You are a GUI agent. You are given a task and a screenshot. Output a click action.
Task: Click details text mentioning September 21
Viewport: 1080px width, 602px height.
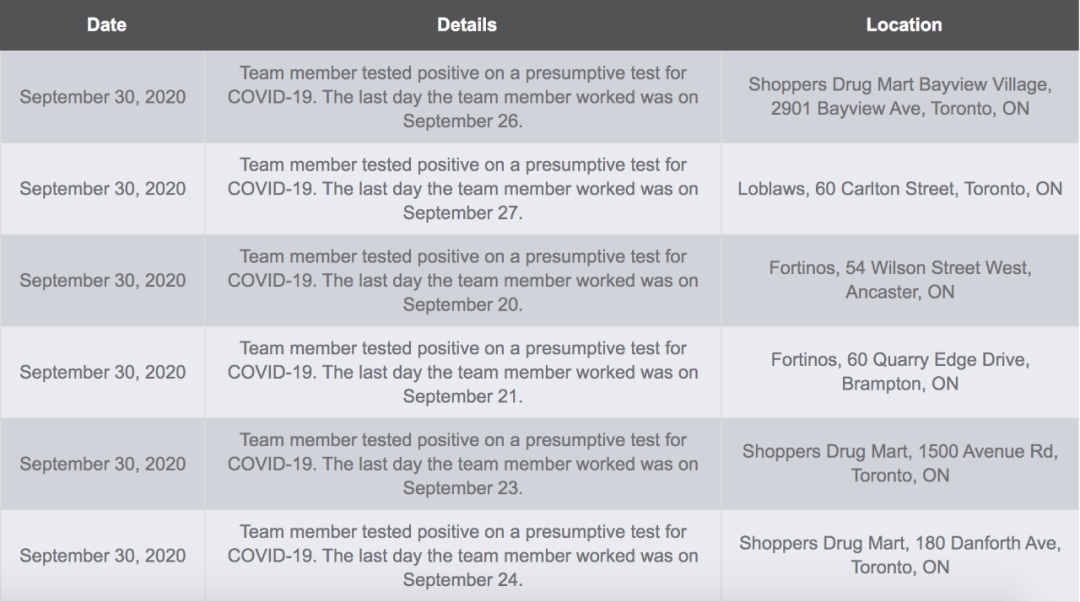[463, 372]
